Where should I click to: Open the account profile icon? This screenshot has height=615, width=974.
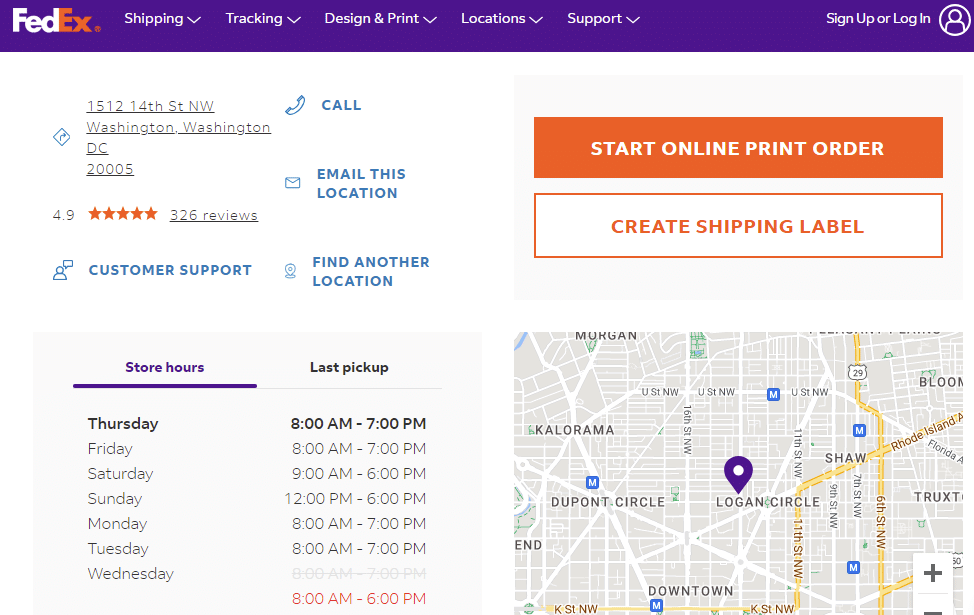click(953, 19)
